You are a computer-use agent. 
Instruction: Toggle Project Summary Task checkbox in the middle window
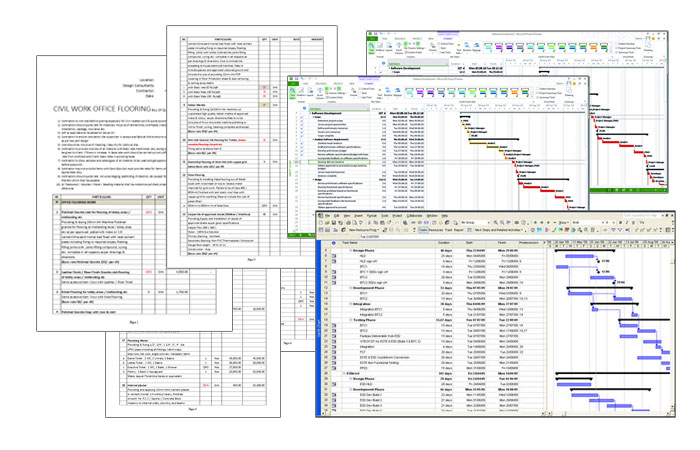tap(538, 93)
